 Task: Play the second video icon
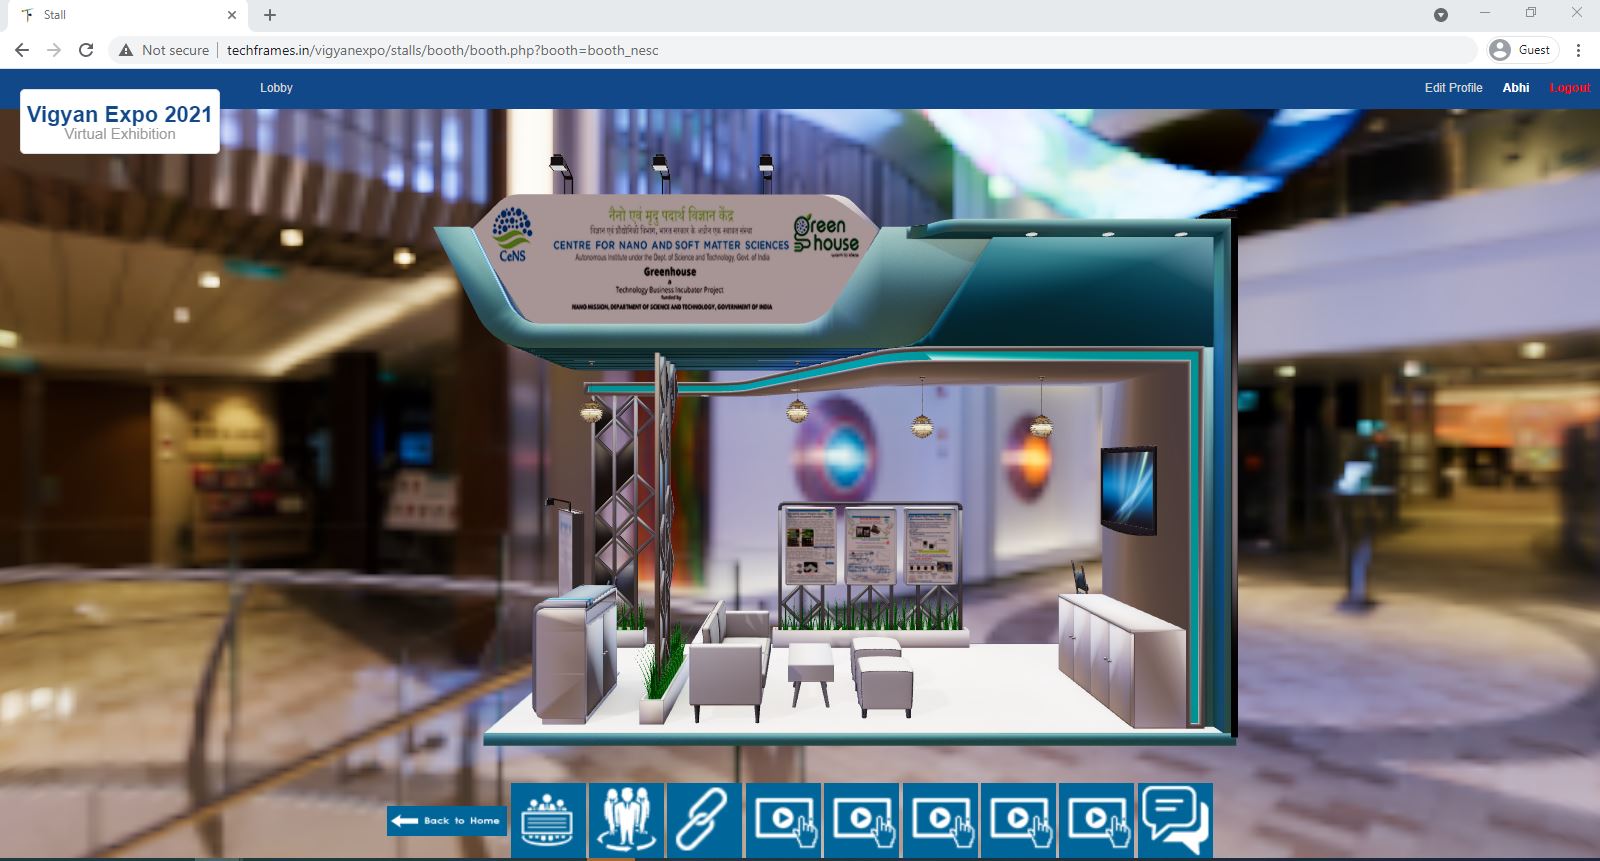coord(862,820)
